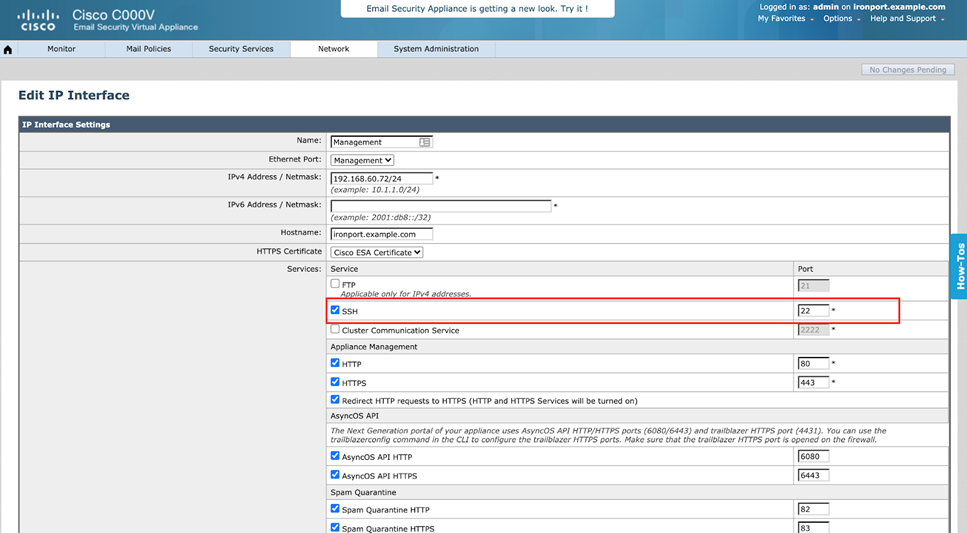This screenshot has width=967, height=533.
Task: Enable the FTP service checkbox
Action: (x=335, y=284)
